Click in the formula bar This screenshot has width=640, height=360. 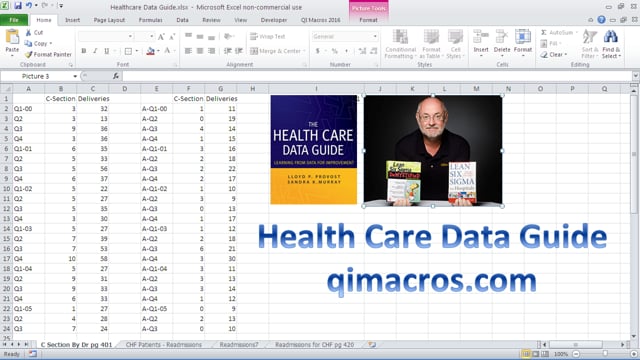click(377, 76)
